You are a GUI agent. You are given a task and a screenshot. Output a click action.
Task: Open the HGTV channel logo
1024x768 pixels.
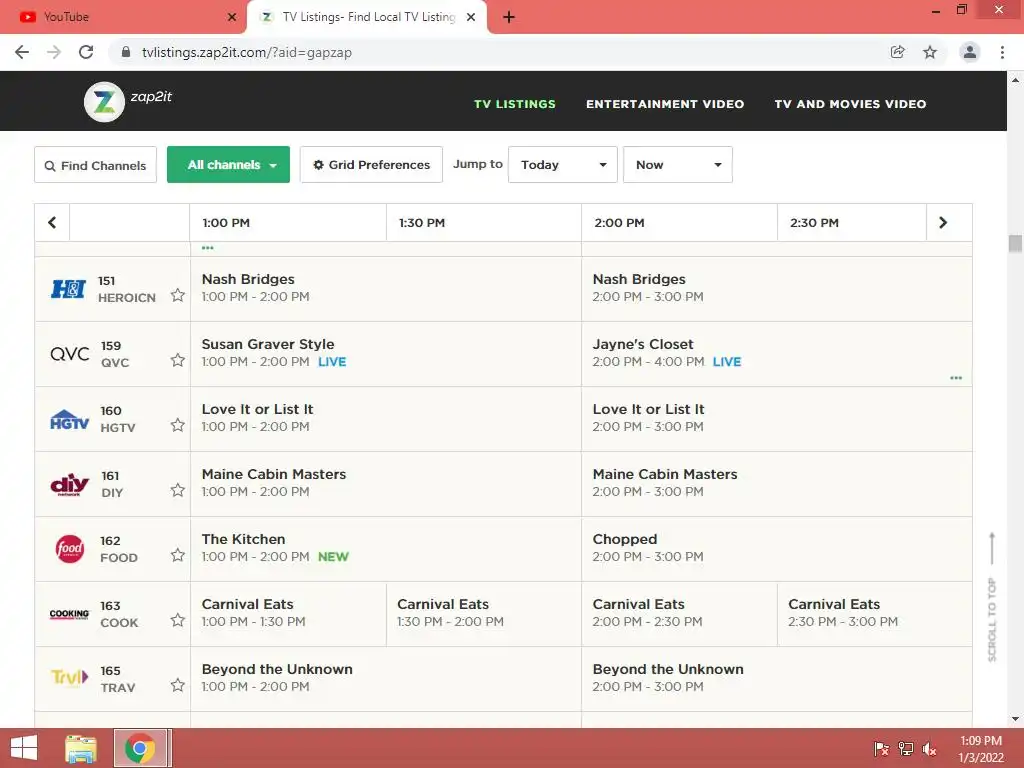coord(69,419)
